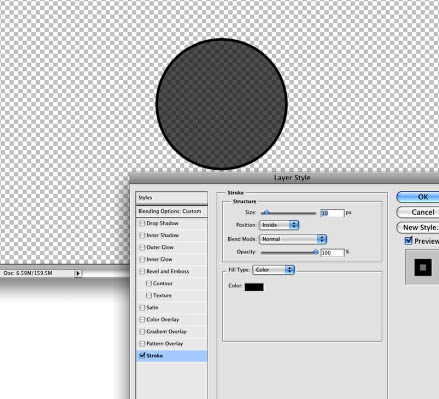Screen dimensions: 439x399
Task: Select the Texture label
Action: 162,295
